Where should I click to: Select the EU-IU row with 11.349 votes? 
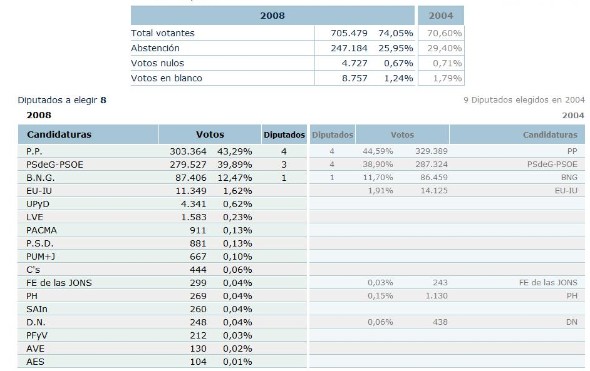(x=162, y=191)
